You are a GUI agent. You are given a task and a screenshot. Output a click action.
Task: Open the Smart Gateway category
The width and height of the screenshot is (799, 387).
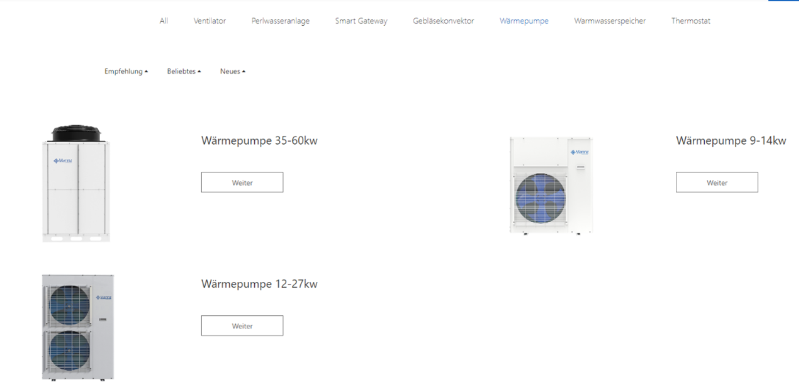point(361,21)
